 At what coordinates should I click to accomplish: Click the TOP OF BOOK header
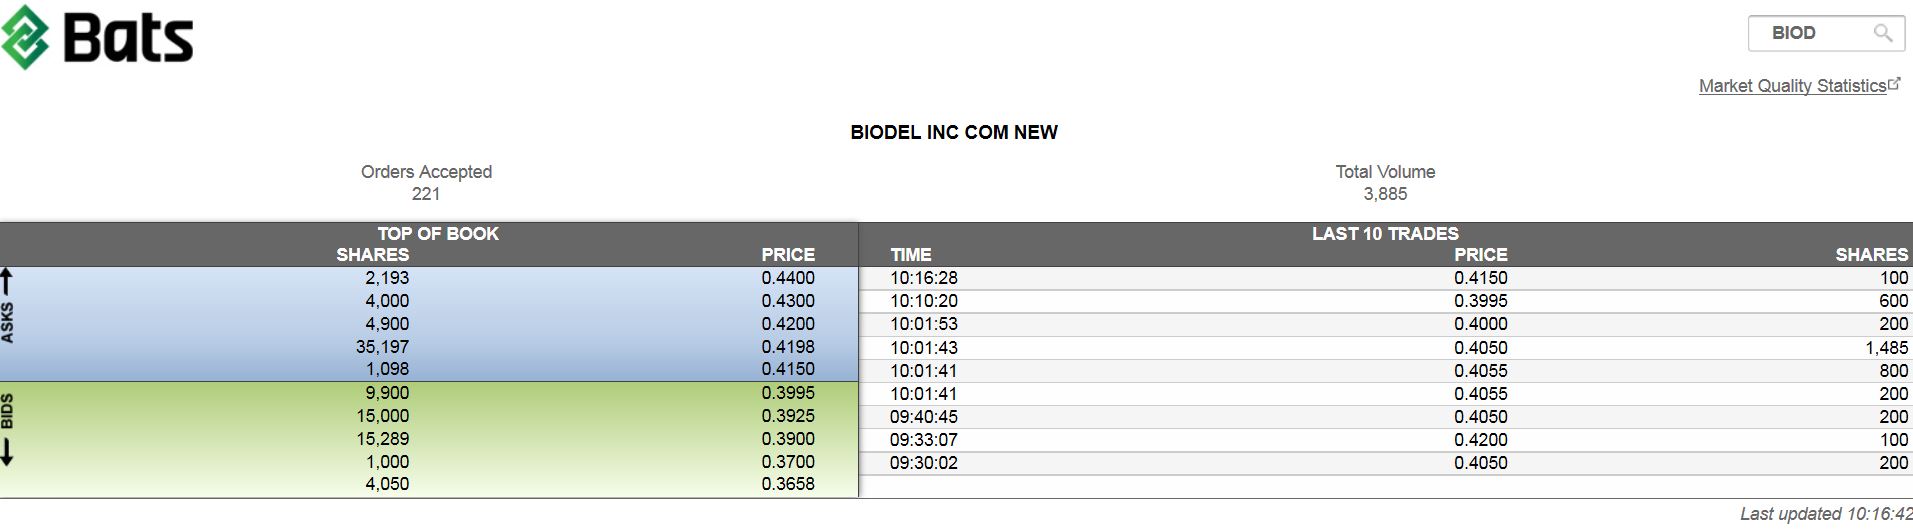click(x=437, y=233)
